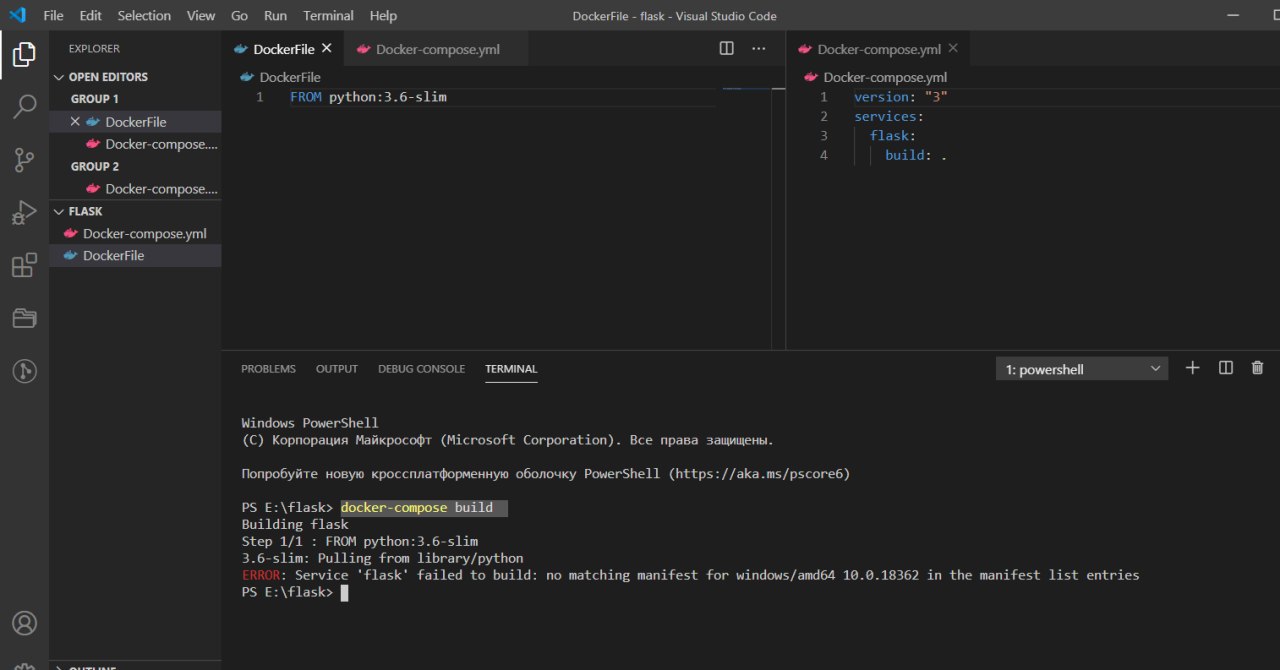Open the terminal selector dropdown '1: powershell'
1280x670 pixels.
[1082, 369]
